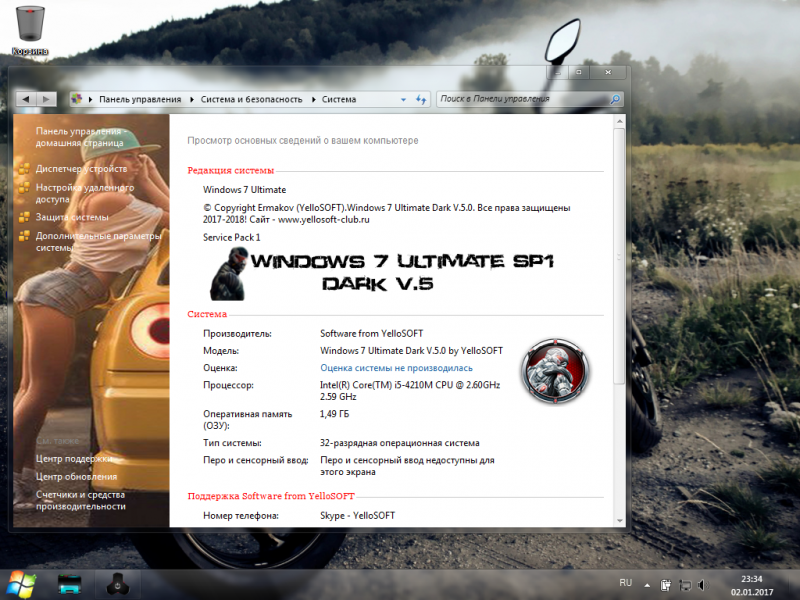The height and width of the screenshot is (600, 800).
Task: Go back with the left arrow button
Action: pos(26,99)
